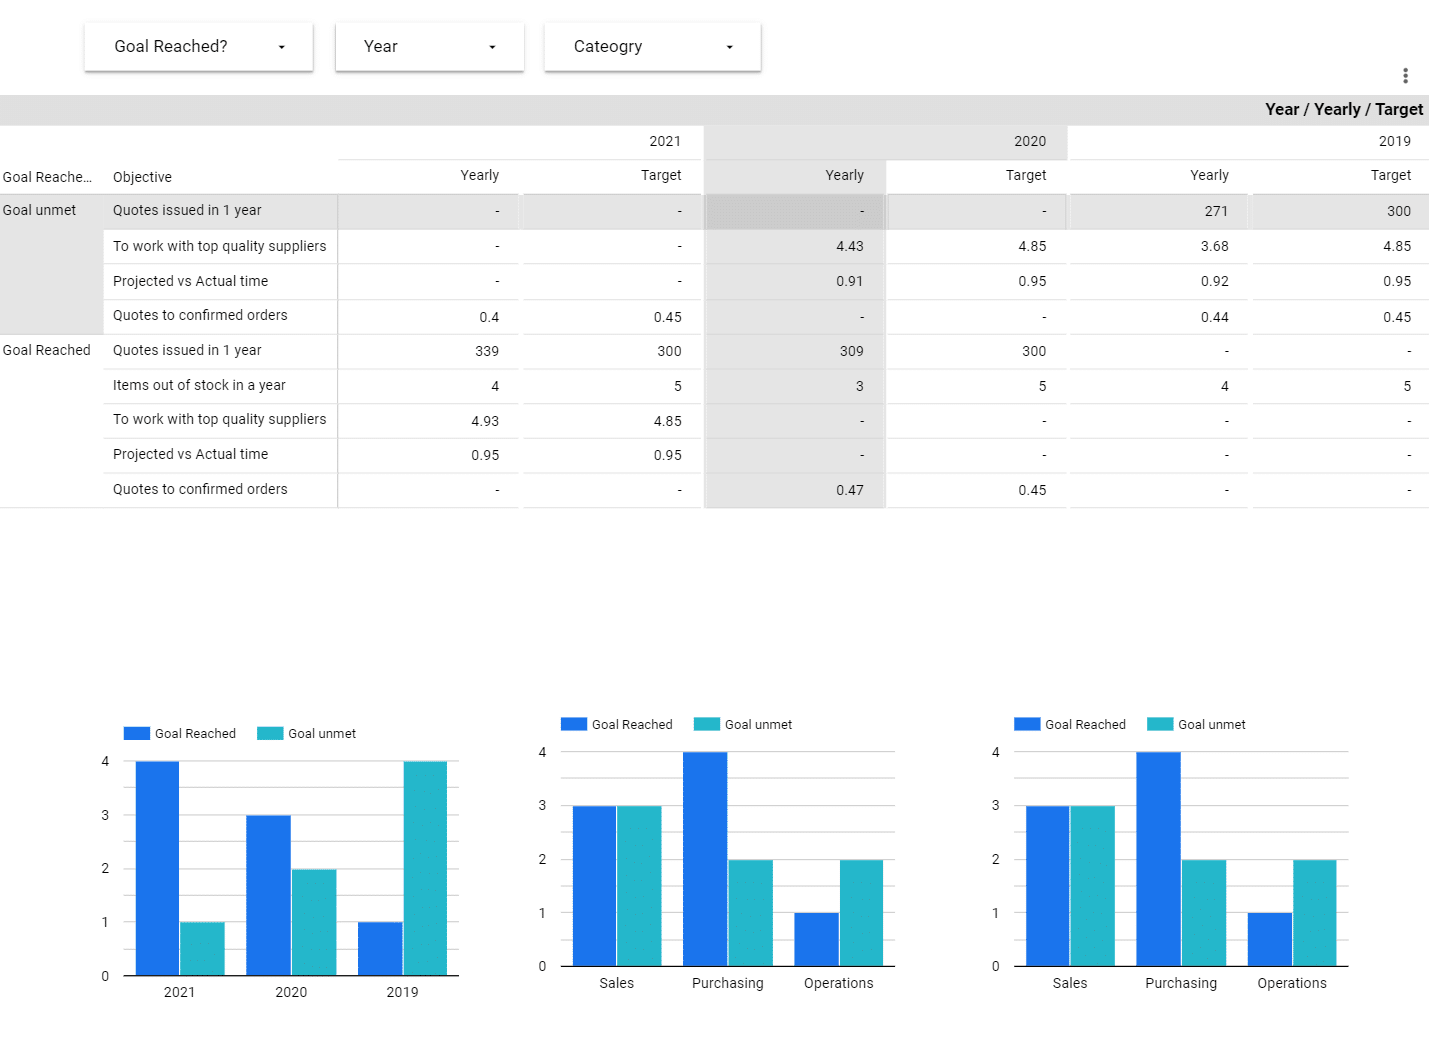Click the Goal Reached row label in table

coord(47,350)
